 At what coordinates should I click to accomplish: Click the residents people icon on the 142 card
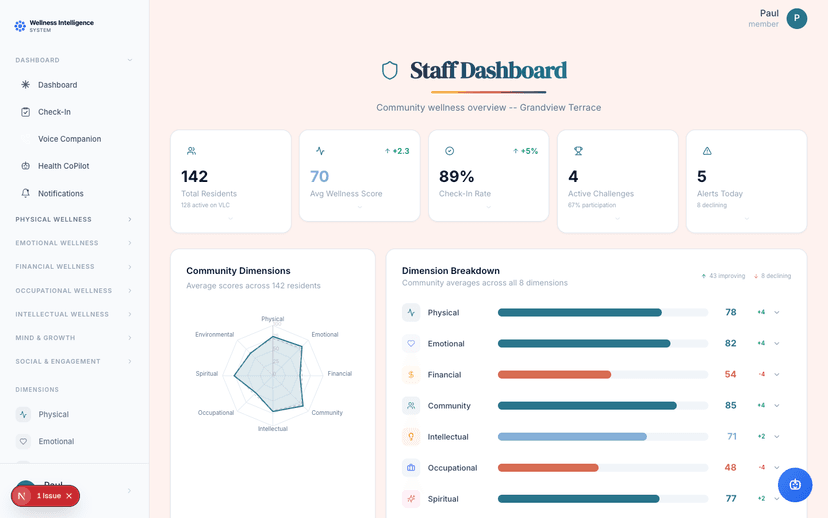click(x=191, y=151)
